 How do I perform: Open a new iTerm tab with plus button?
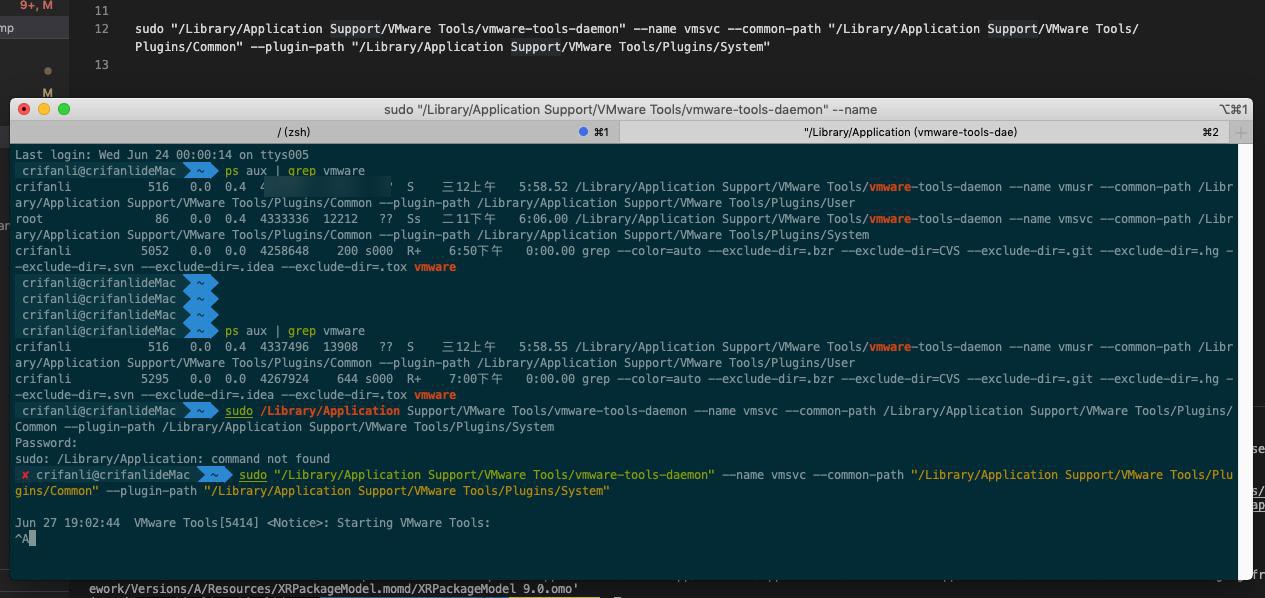1241,132
